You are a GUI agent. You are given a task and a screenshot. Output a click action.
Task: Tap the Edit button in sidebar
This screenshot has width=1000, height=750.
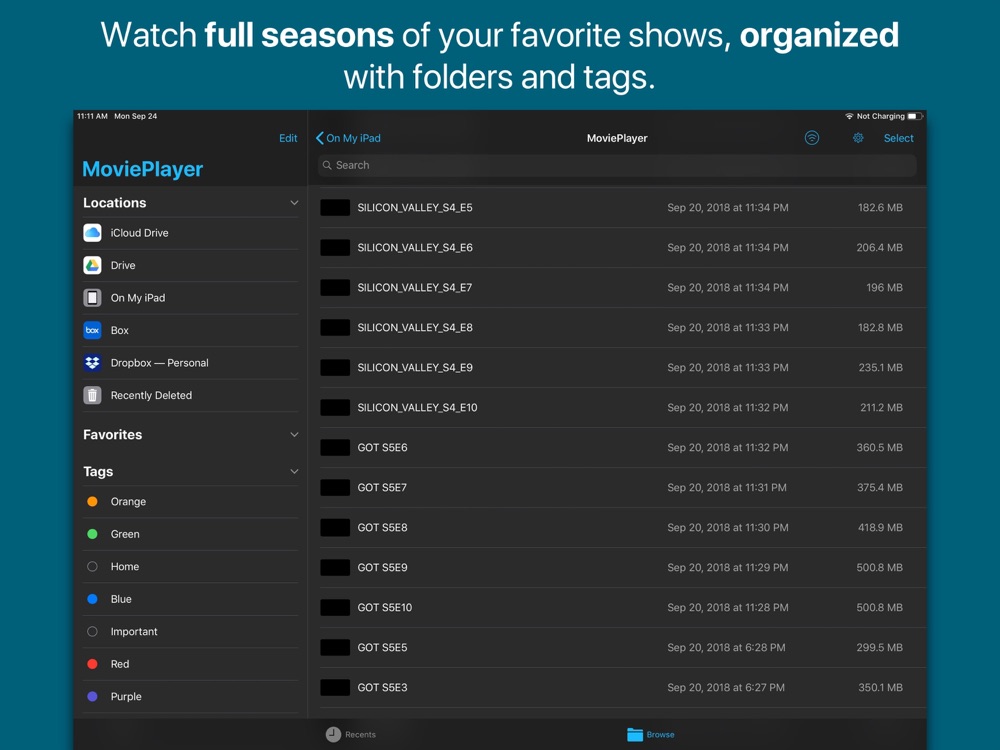[288, 138]
